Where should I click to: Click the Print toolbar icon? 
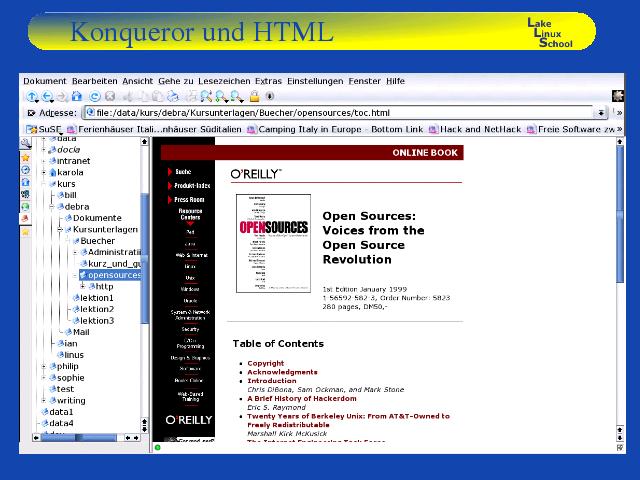[x=173, y=96]
